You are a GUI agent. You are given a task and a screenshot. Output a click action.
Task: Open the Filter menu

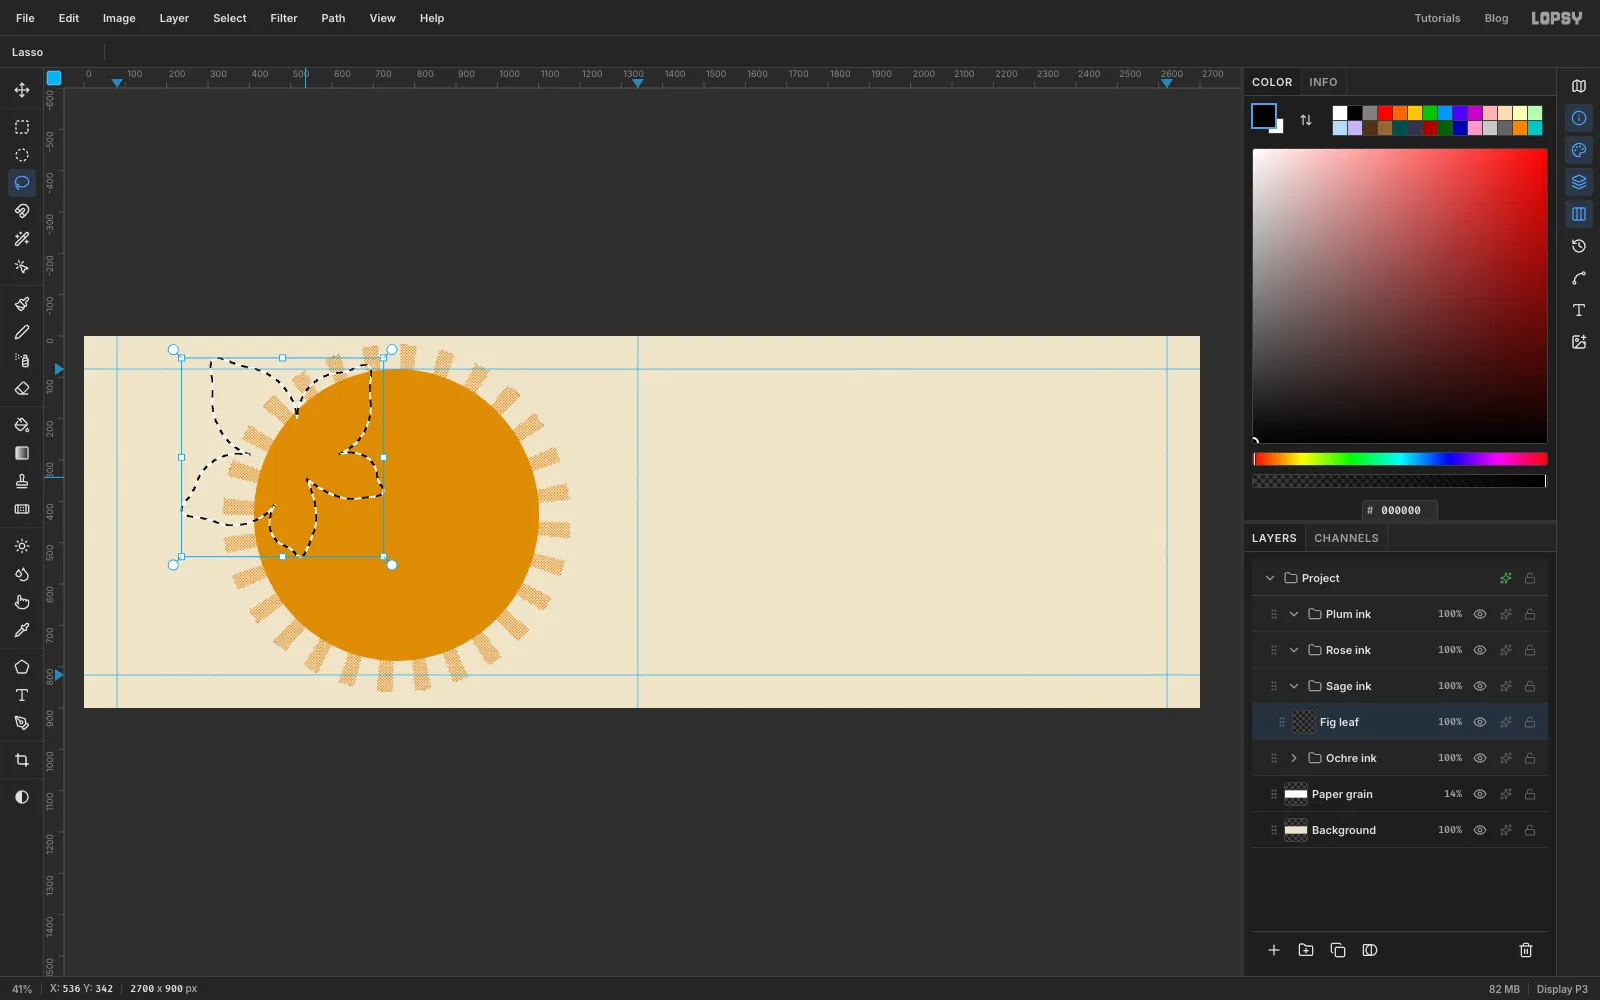284,18
